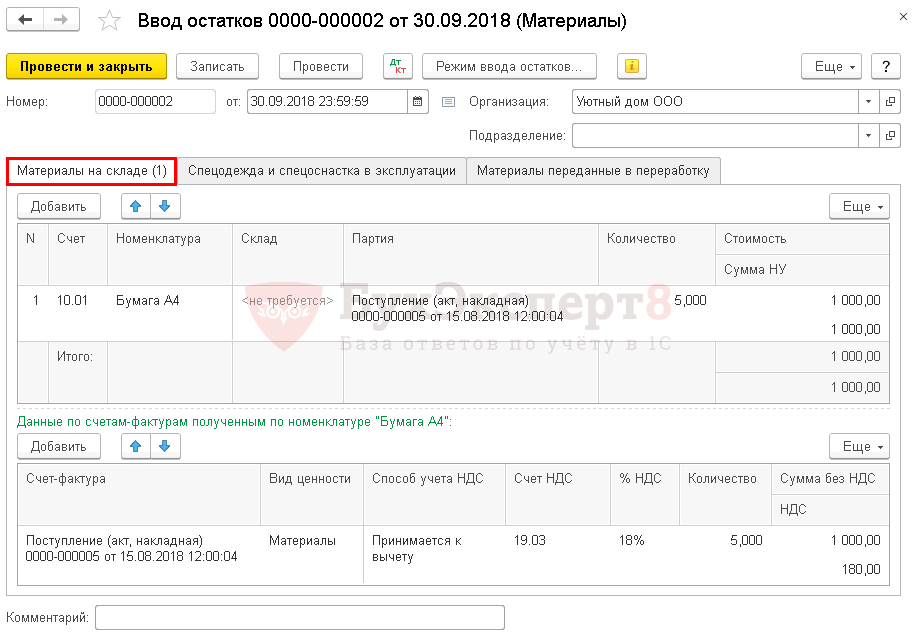Open organization Уютный дом card icon

890,102
